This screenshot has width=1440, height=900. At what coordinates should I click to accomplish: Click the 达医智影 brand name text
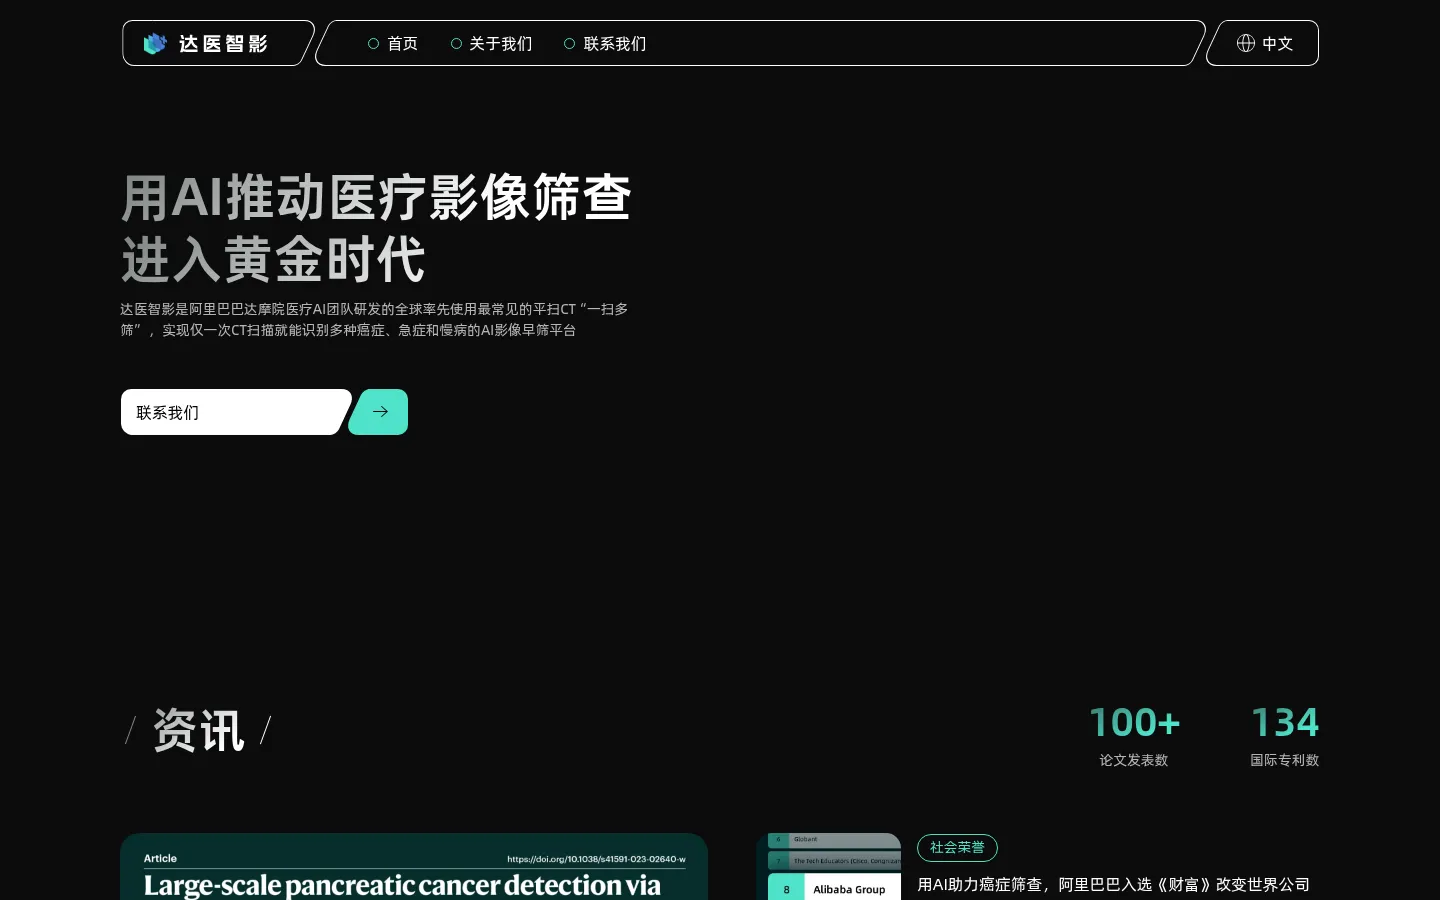point(223,43)
